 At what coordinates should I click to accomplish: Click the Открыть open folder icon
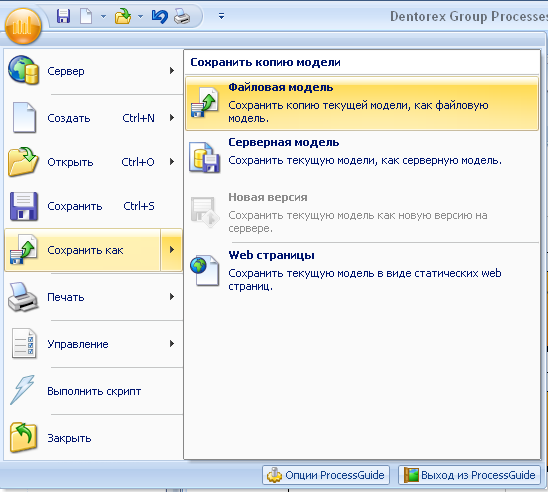point(23,161)
